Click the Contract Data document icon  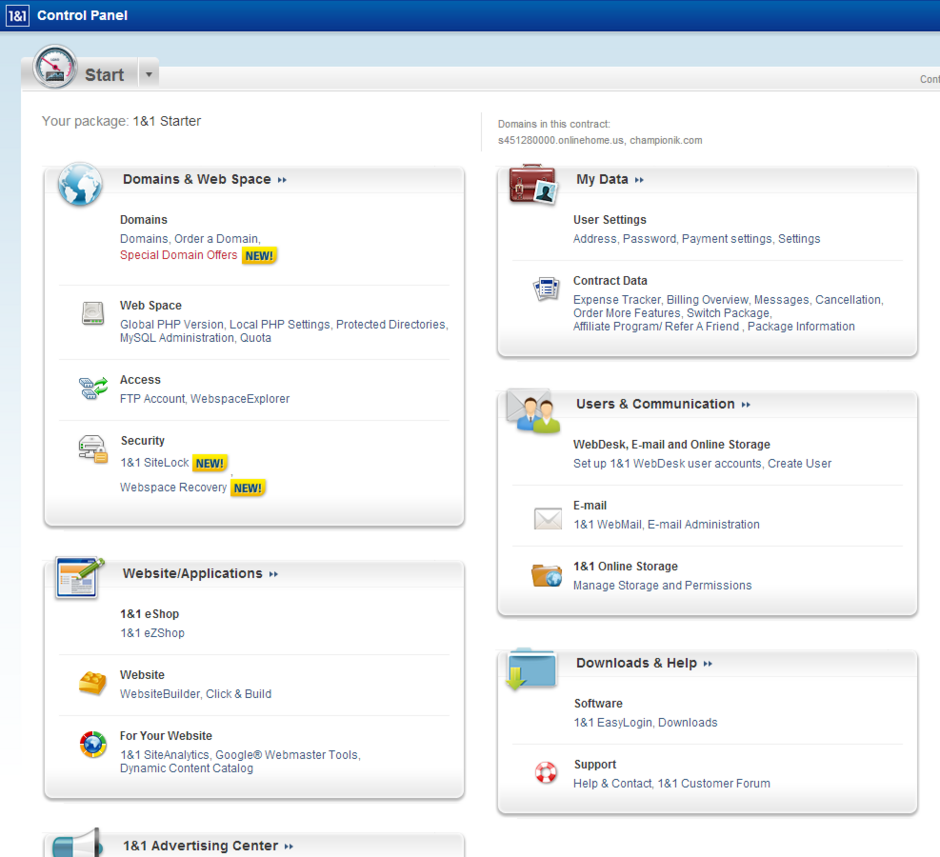(547, 289)
